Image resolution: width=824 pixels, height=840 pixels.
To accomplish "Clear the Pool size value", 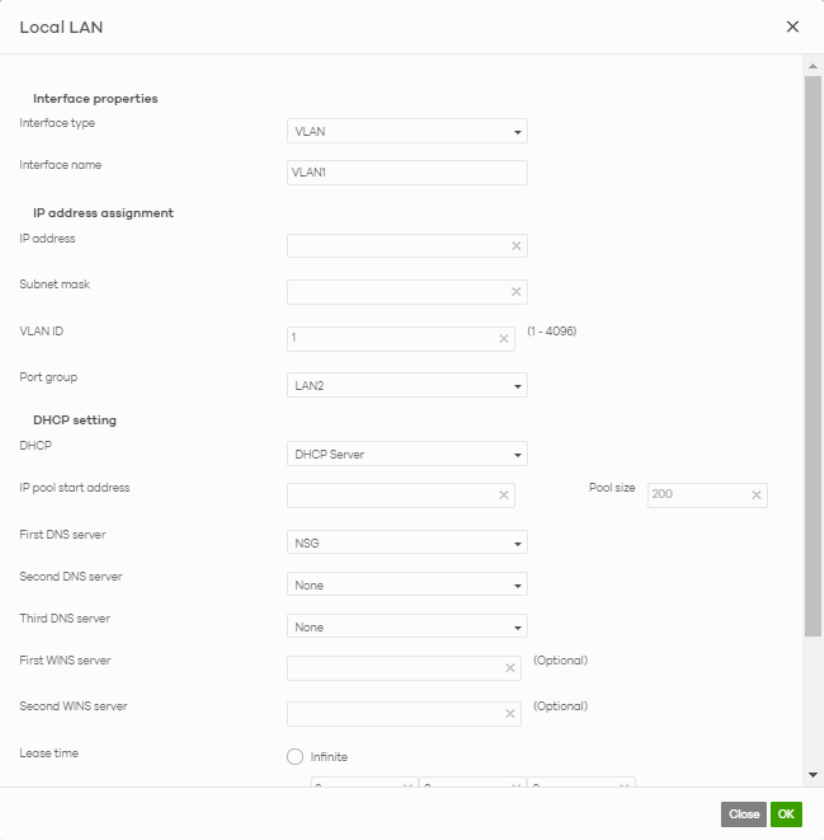I will 757,495.
